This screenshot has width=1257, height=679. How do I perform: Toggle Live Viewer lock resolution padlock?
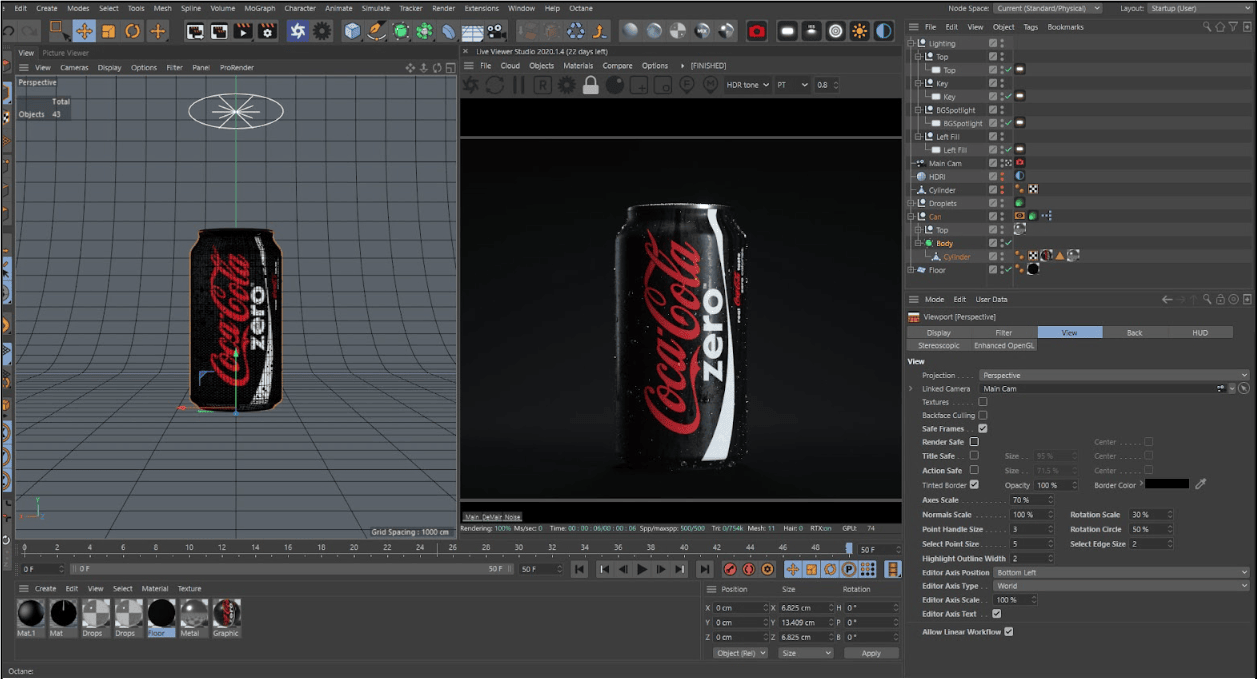coord(590,85)
